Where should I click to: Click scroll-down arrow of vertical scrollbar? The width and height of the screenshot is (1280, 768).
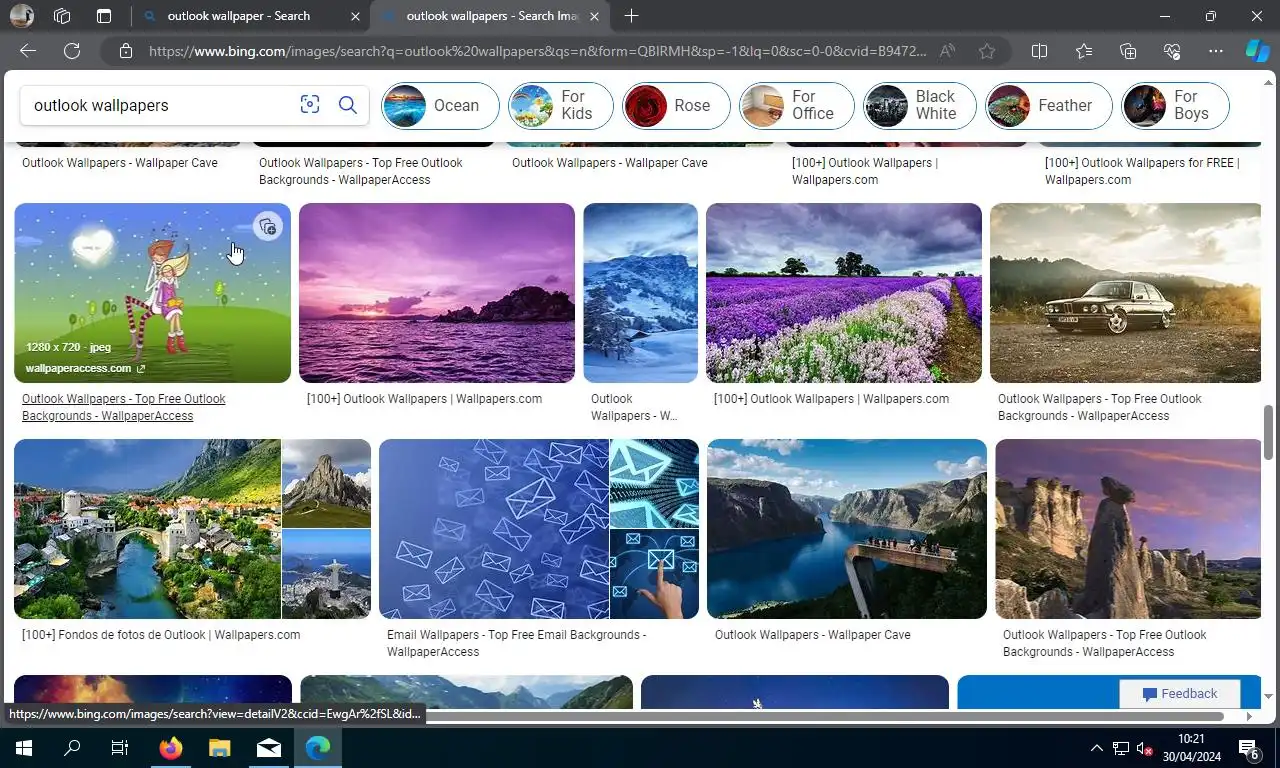click(1269, 696)
